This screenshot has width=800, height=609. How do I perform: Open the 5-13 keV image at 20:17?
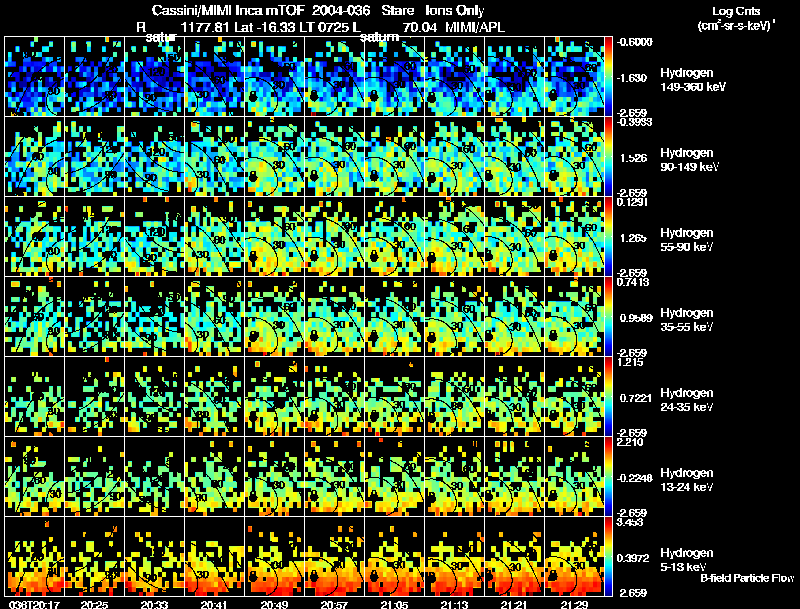pos(34,557)
